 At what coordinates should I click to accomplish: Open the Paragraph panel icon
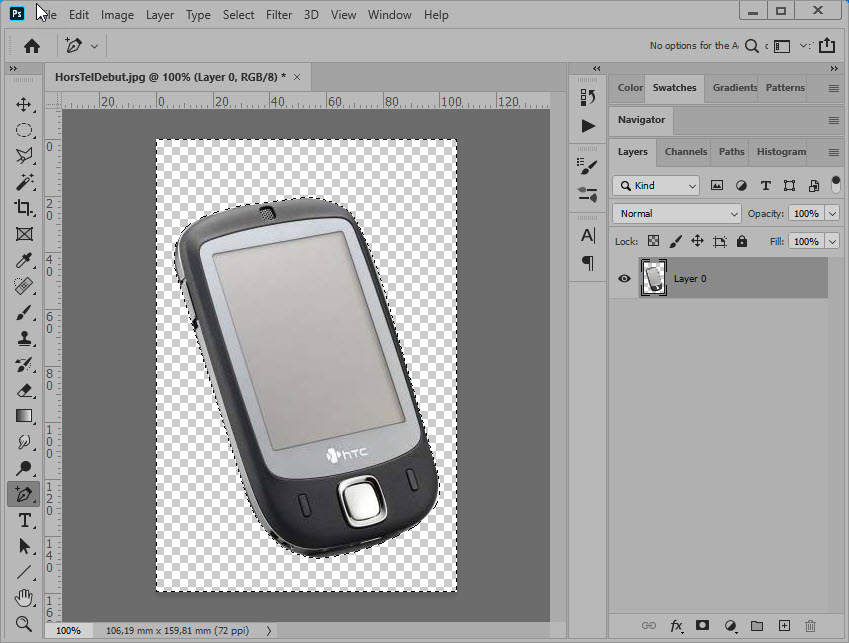point(587,263)
